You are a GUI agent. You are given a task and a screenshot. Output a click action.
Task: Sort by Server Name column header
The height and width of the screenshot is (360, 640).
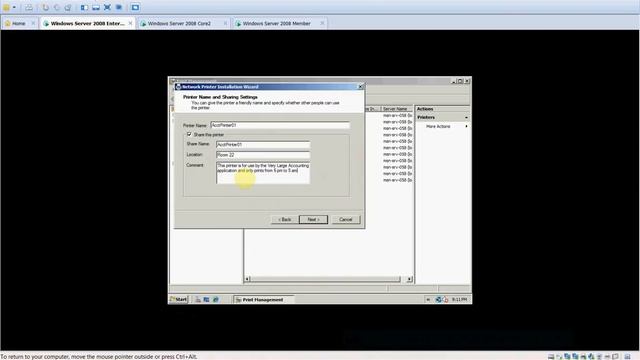[396, 109]
